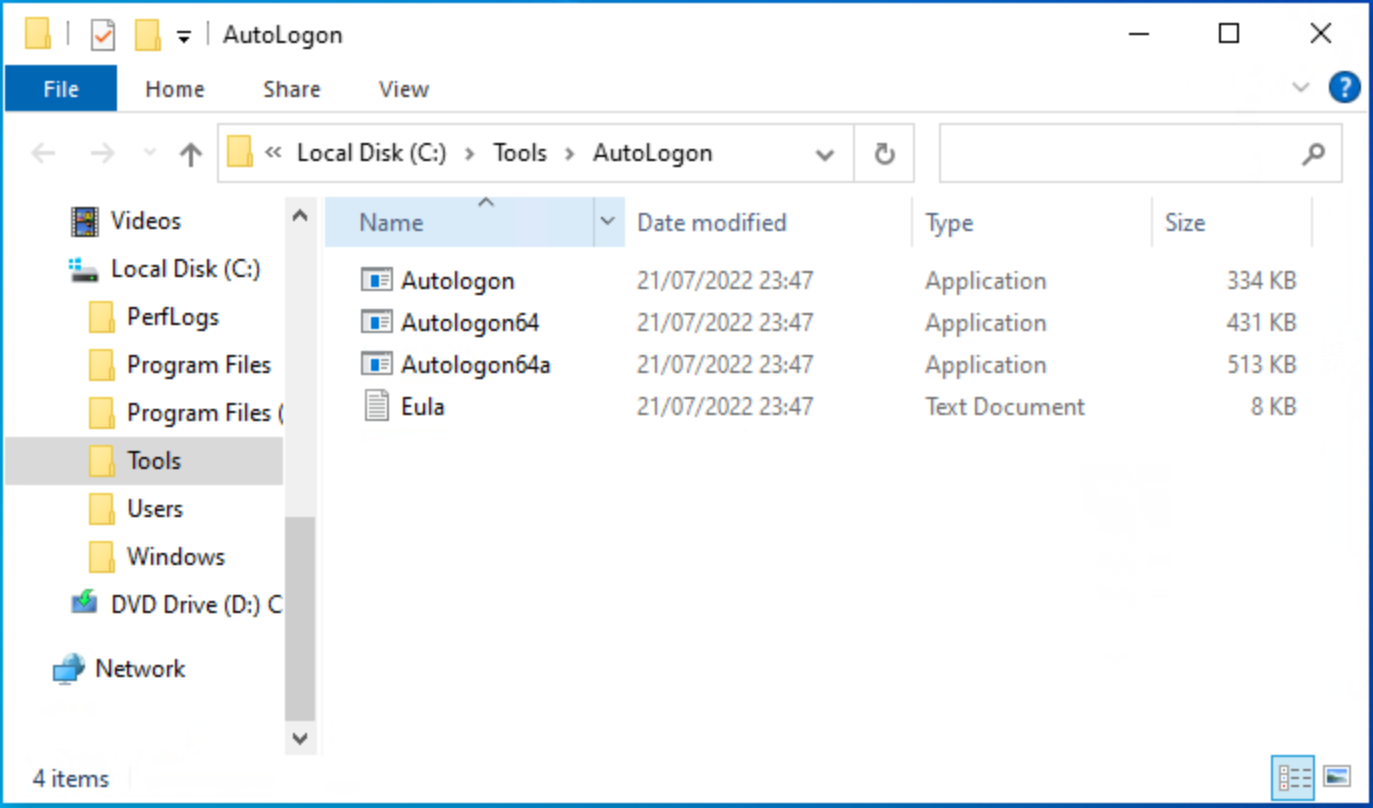Switch to the View ribbon tab
1373x808 pixels.
tap(403, 89)
